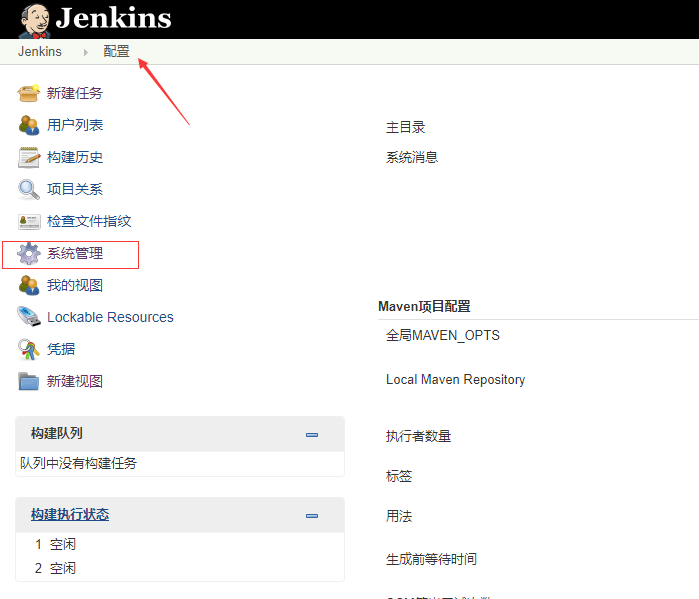The height and width of the screenshot is (599, 699).
Task: Click the Maven项目配置 section heading
Action: (x=424, y=307)
